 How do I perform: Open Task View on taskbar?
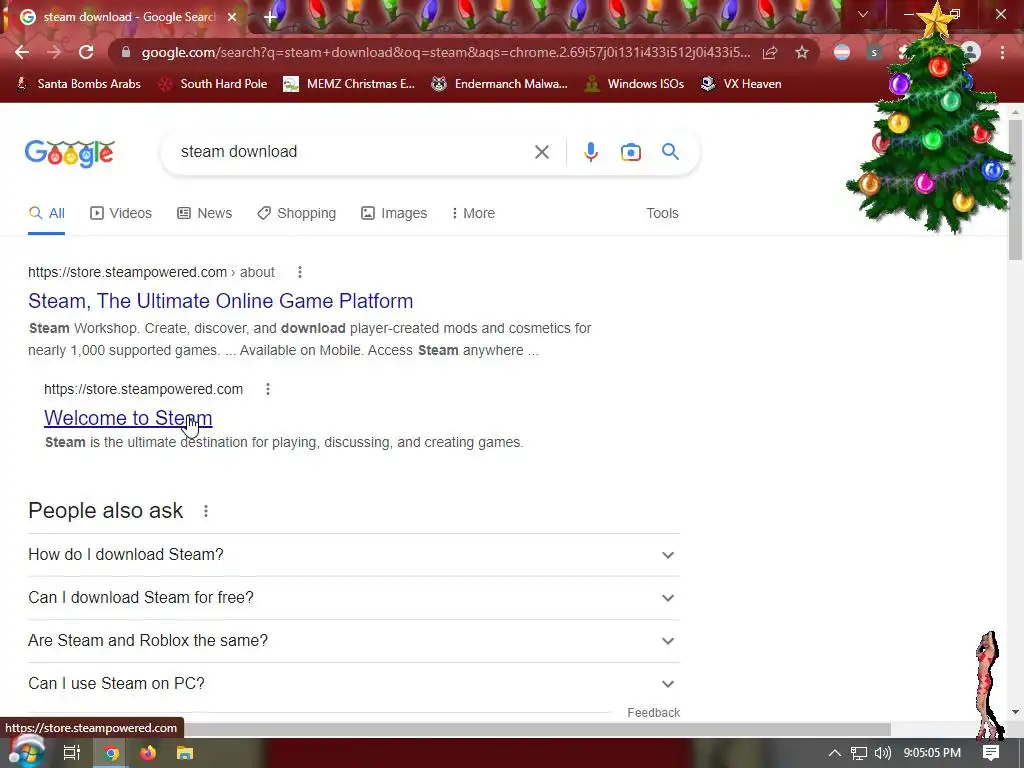coord(72,753)
